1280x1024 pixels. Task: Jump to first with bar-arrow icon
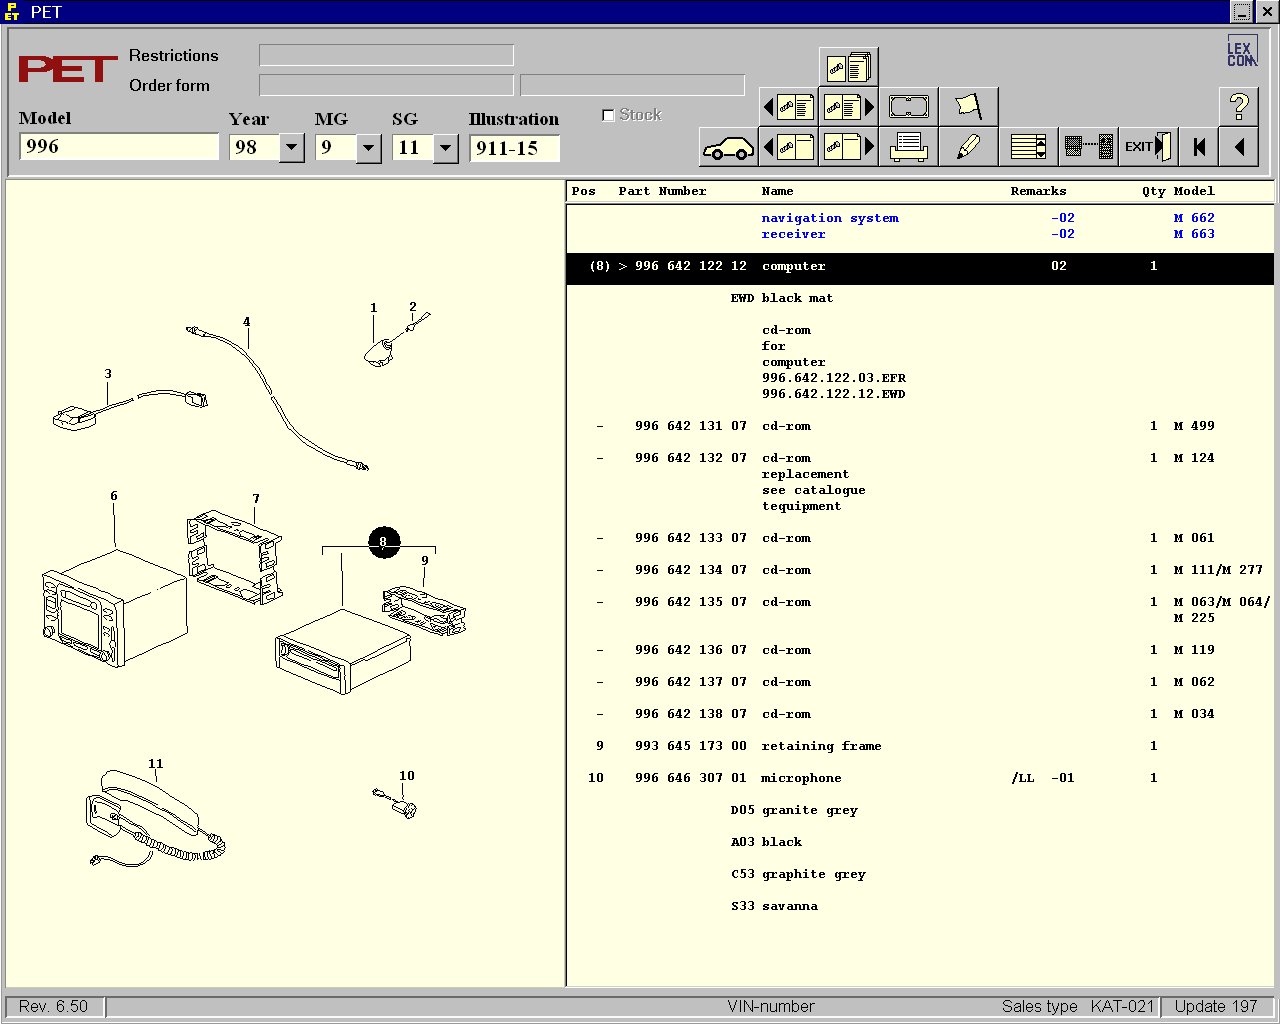click(x=1199, y=147)
